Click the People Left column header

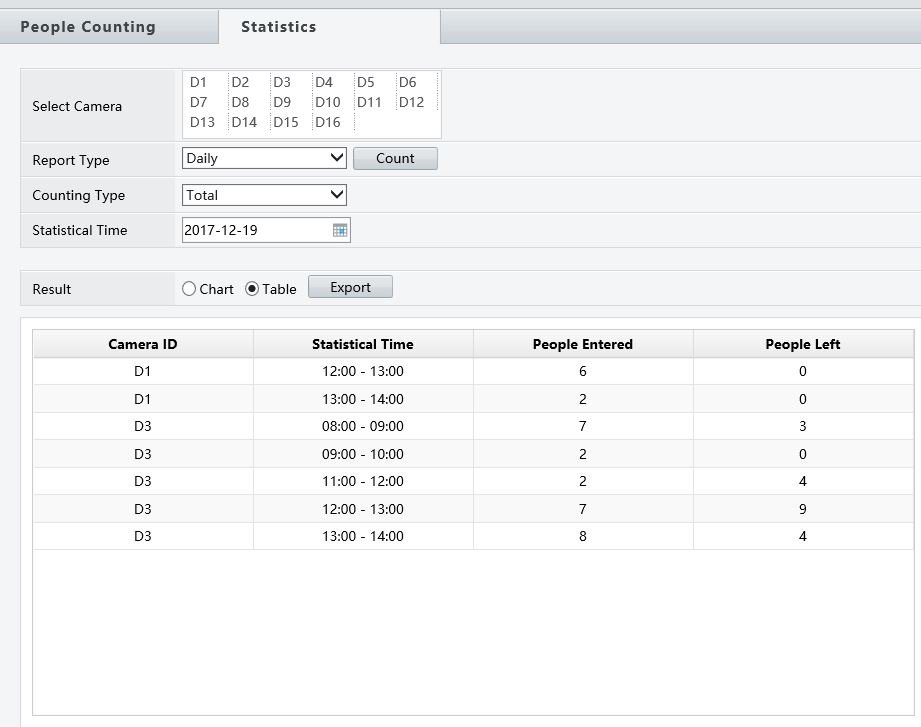click(x=802, y=344)
